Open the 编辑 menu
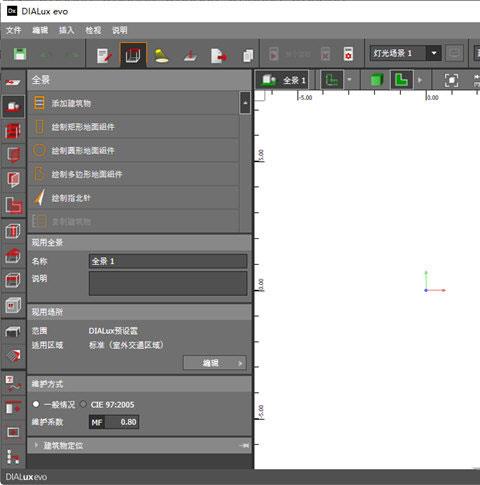Screen dimensions: 480x485 point(40,30)
